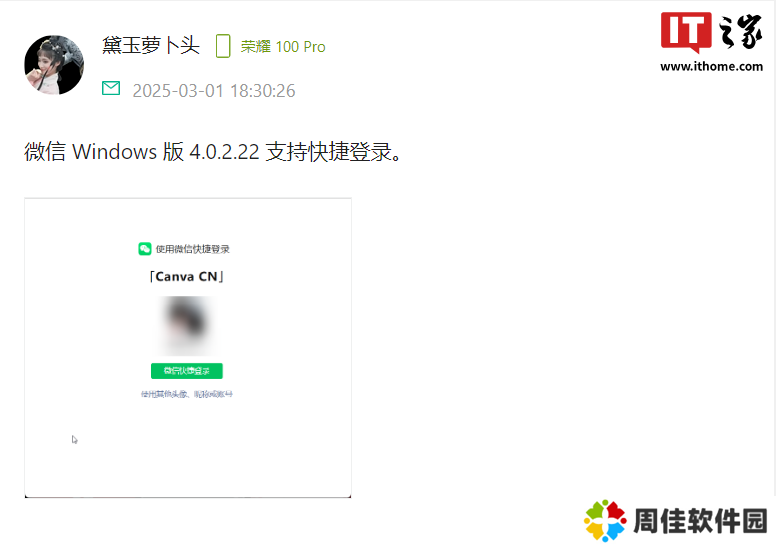Click 使用其他头像、昵称或账号 link
The height and width of the screenshot is (546, 776).
tap(187, 394)
